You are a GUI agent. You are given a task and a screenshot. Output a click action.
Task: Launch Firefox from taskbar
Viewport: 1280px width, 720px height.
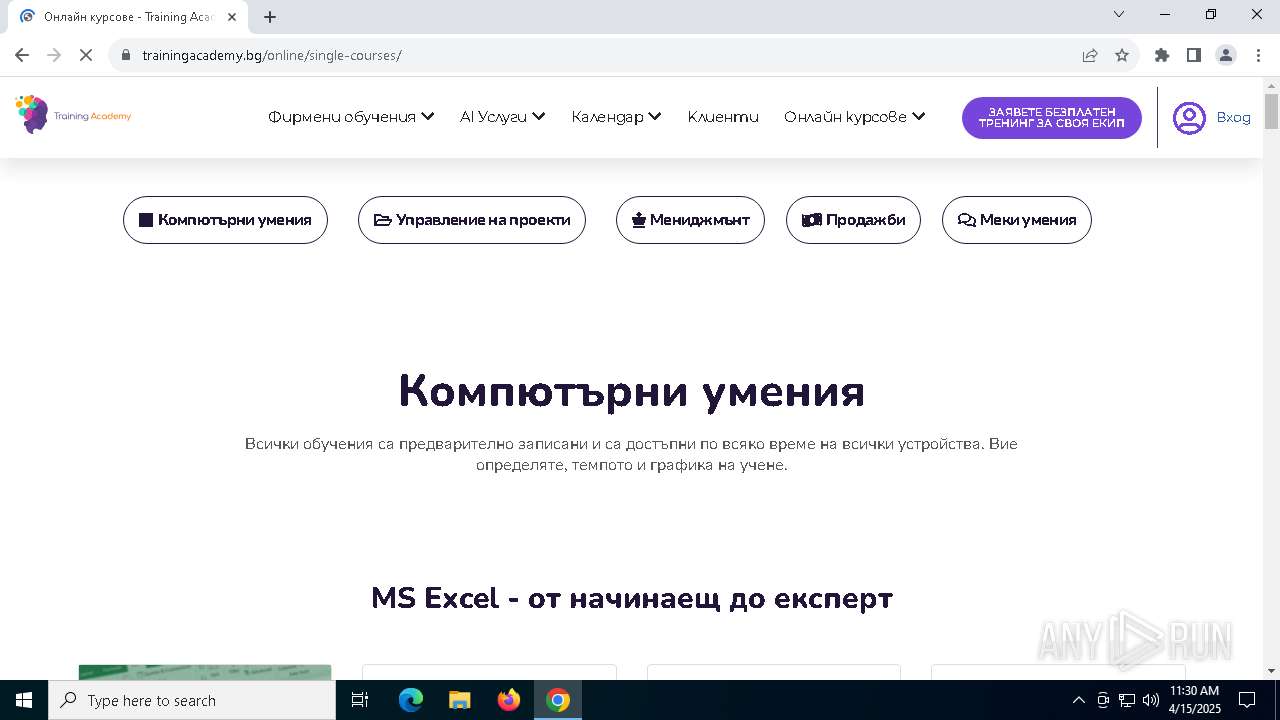509,700
